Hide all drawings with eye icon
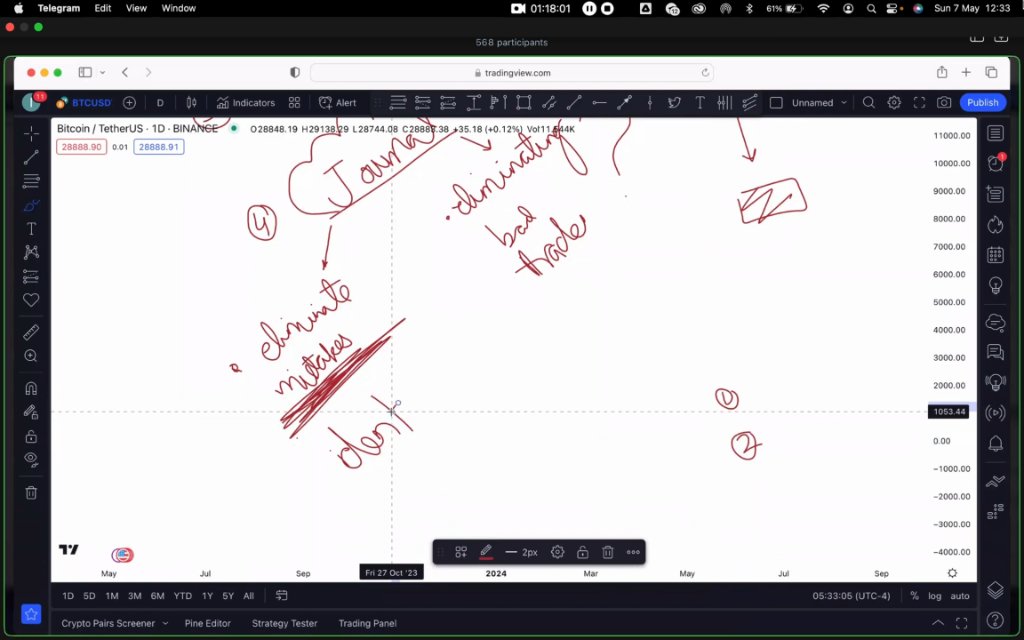 pyautogui.click(x=31, y=459)
